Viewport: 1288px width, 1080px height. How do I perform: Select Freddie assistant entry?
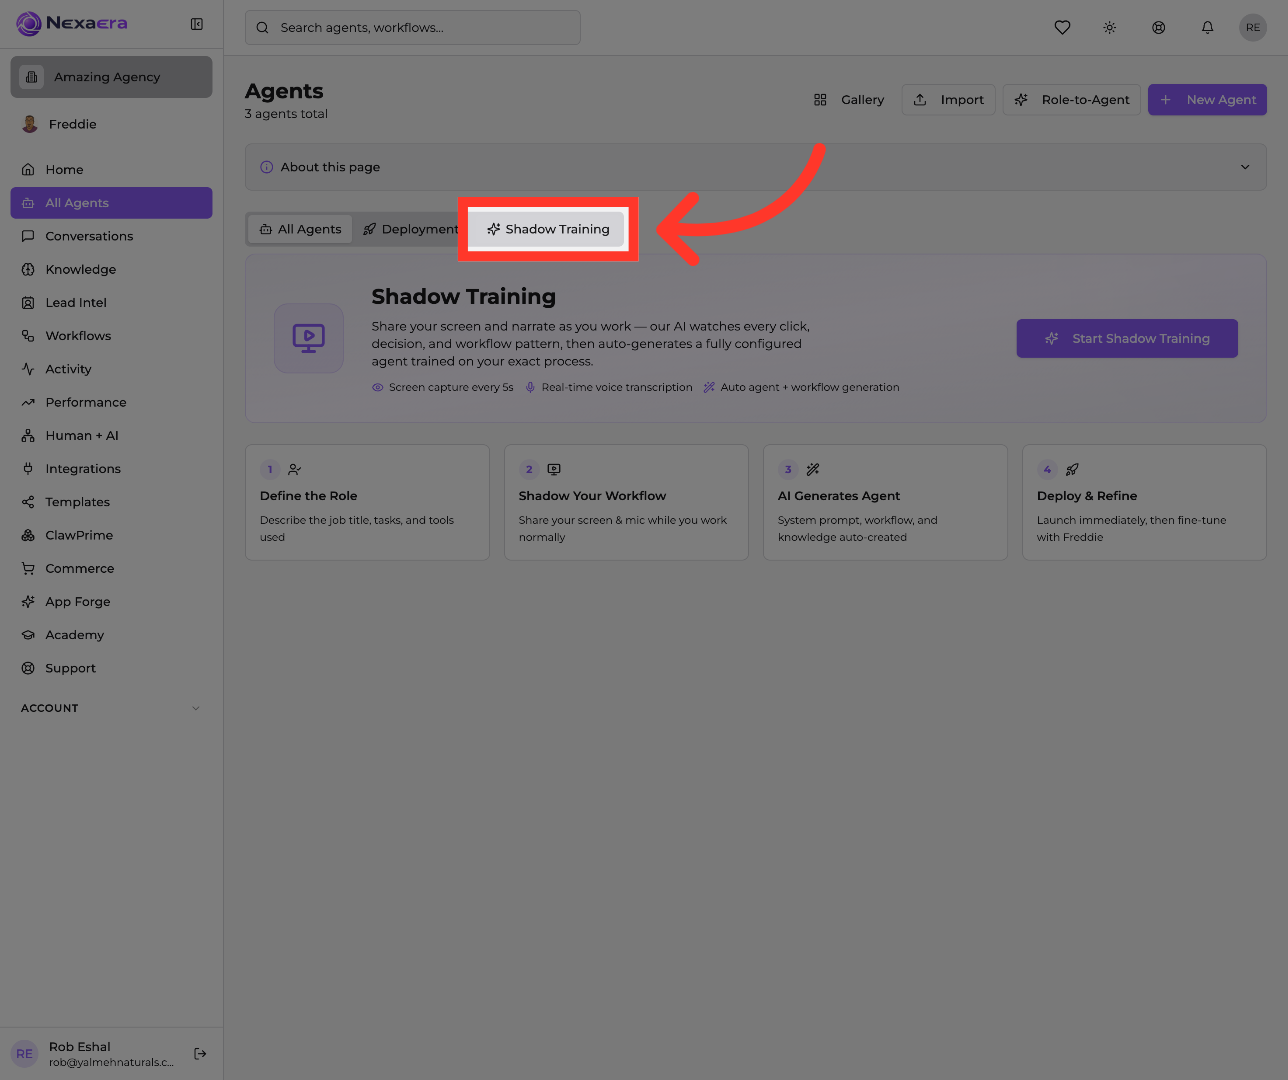click(x=111, y=124)
